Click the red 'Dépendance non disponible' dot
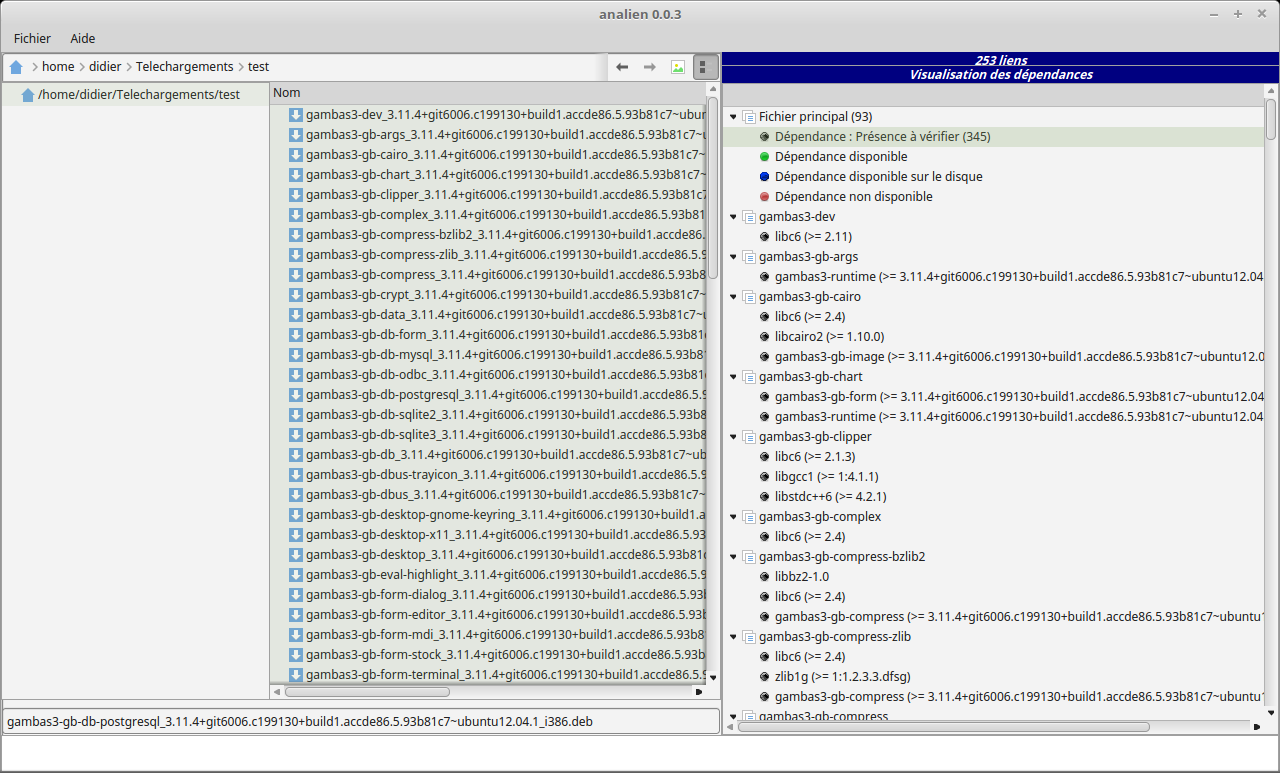The width and height of the screenshot is (1280, 773). point(763,196)
